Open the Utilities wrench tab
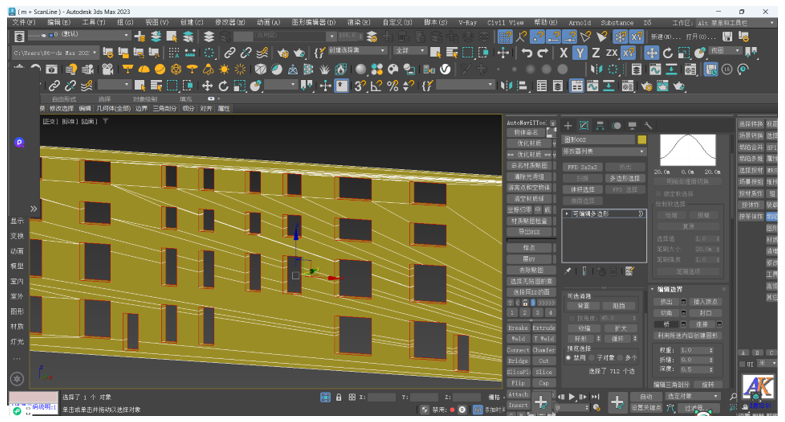The width and height of the screenshot is (785, 422). [649, 126]
